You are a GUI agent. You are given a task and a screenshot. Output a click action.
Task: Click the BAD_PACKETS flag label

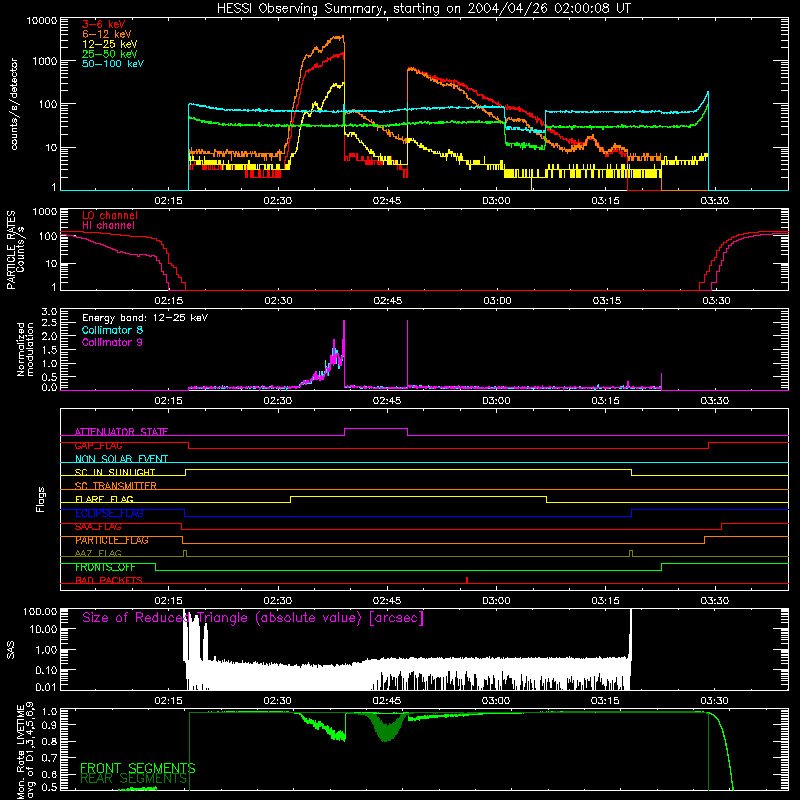pyautogui.click(x=109, y=580)
